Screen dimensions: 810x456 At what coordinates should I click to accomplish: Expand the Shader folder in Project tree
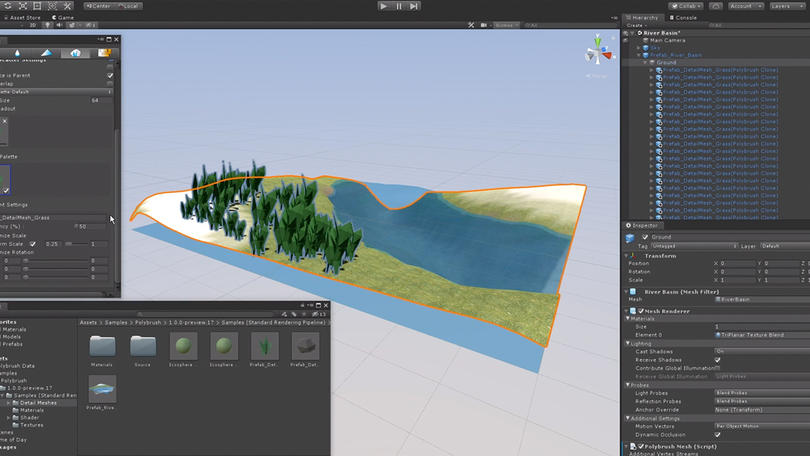[9, 417]
